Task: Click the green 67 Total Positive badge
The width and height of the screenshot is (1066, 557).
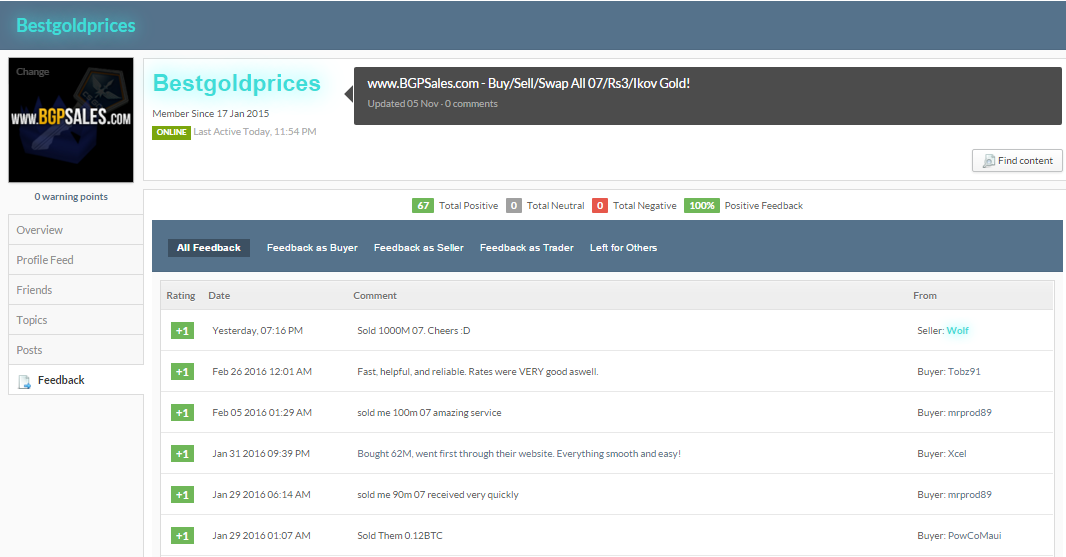Action: pyautogui.click(x=423, y=205)
